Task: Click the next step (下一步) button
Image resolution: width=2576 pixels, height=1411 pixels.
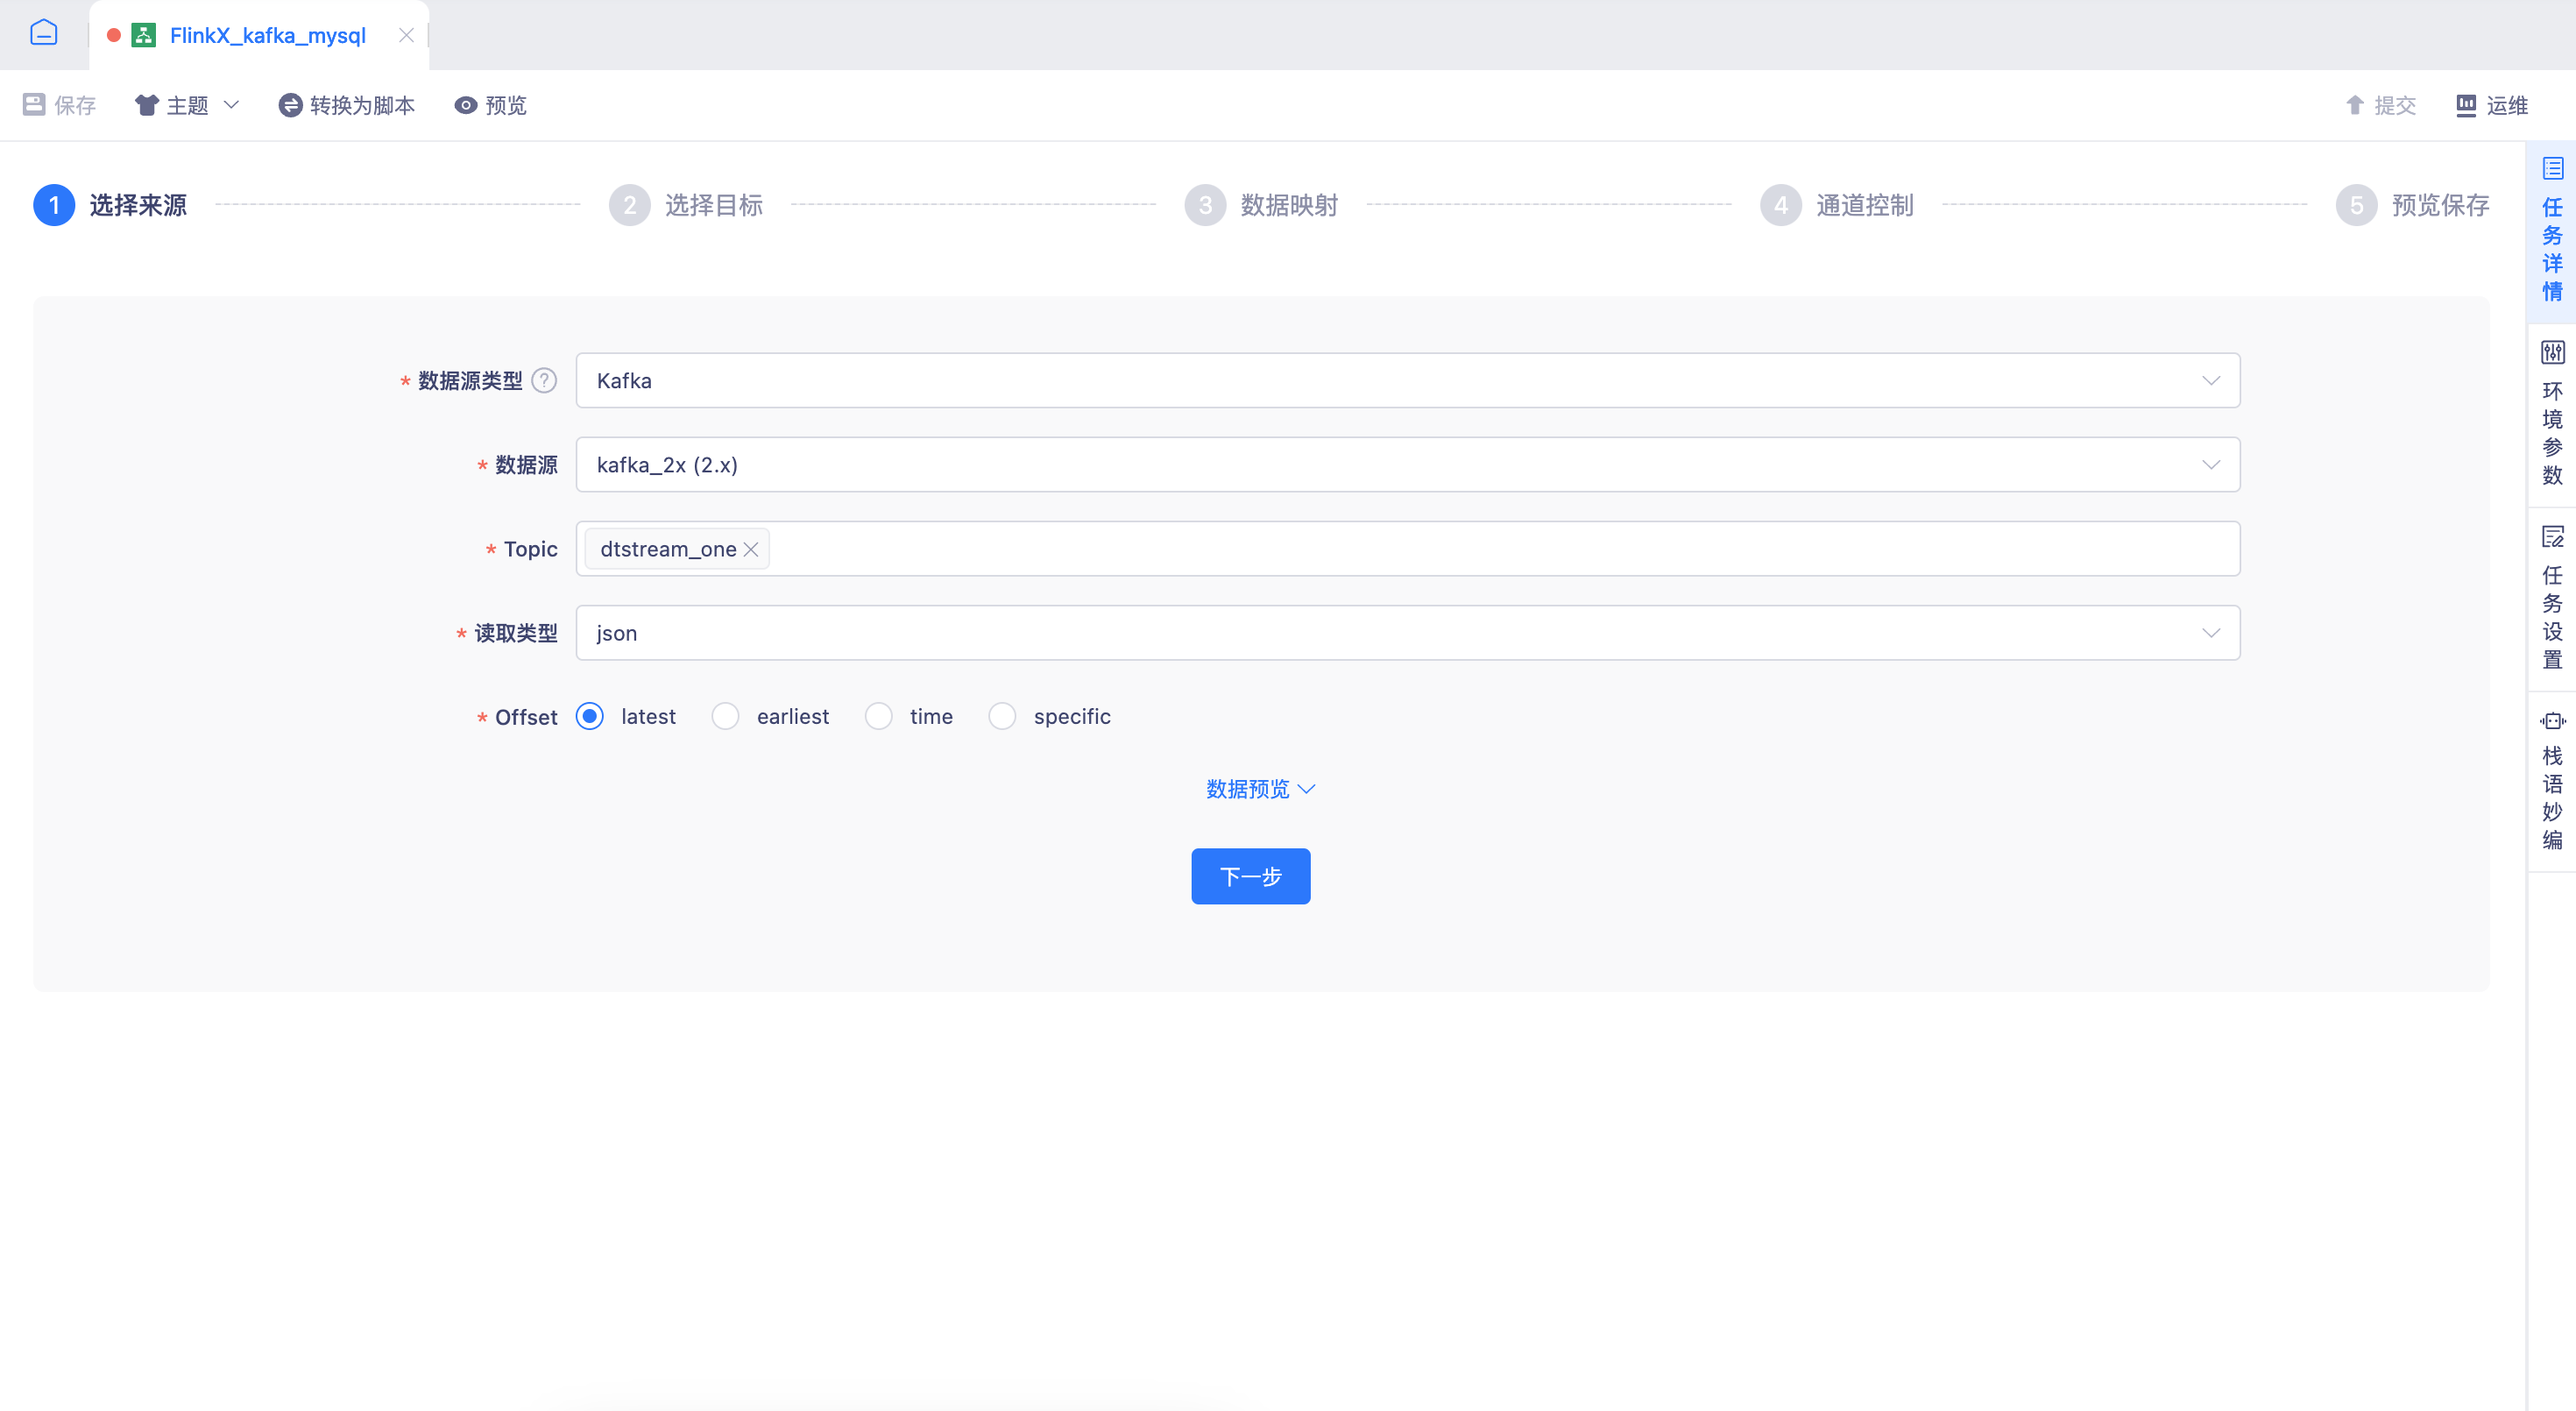Action: (x=1250, y=876)
